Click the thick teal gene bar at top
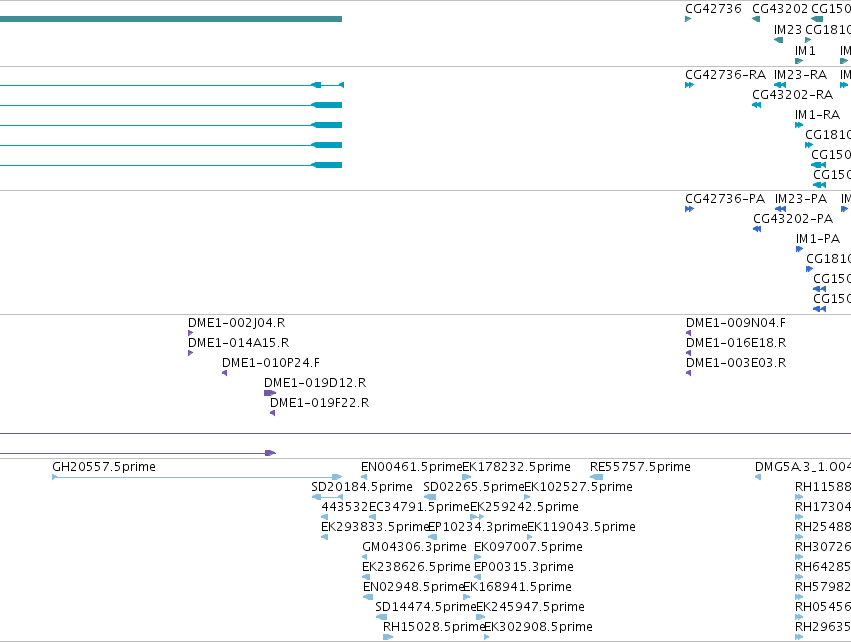Viewport: 851px width, 642px height. tap(171, 19)
